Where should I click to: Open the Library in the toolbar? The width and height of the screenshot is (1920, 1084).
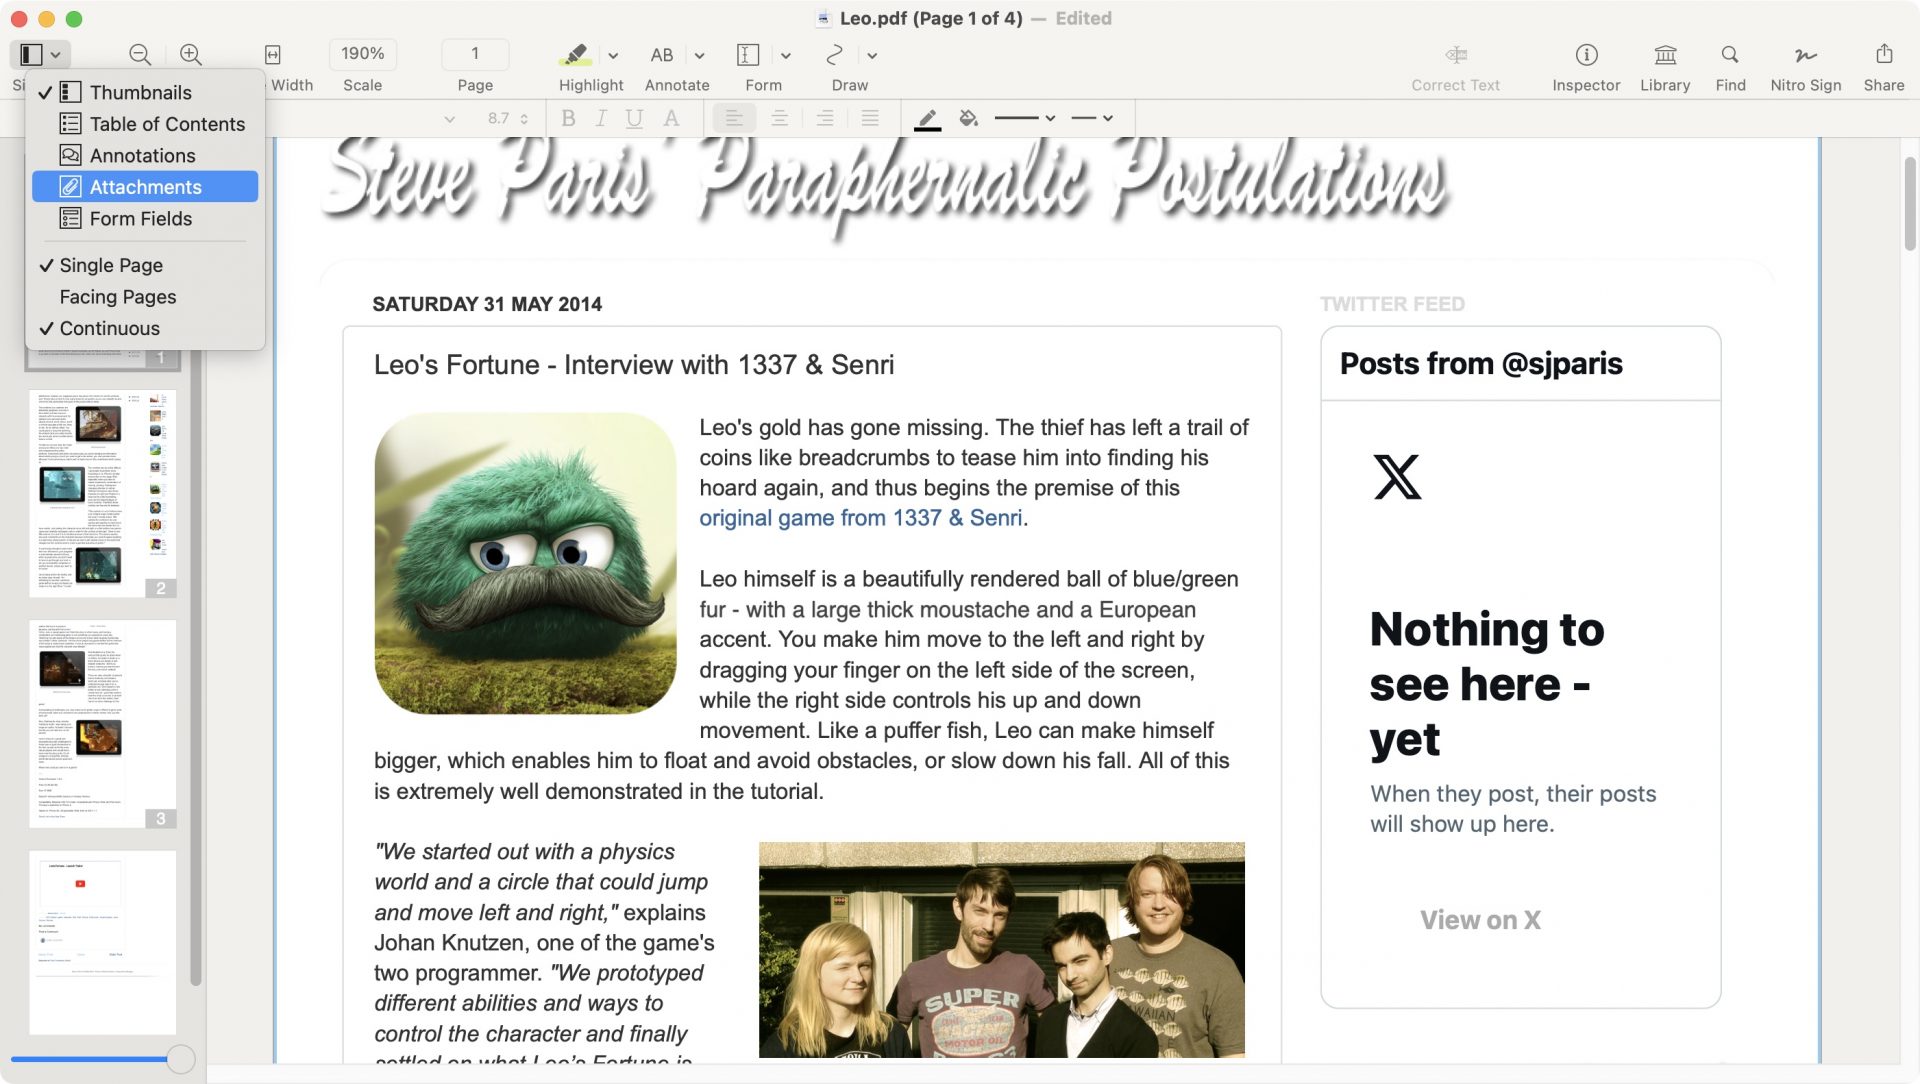click(1664, 55)
